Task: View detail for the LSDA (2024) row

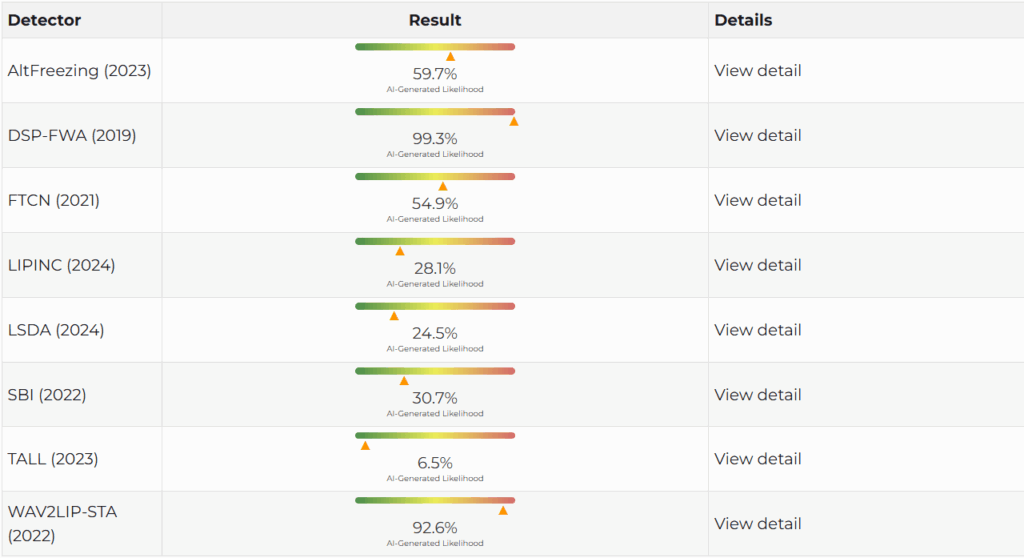Action: (758, 330)
